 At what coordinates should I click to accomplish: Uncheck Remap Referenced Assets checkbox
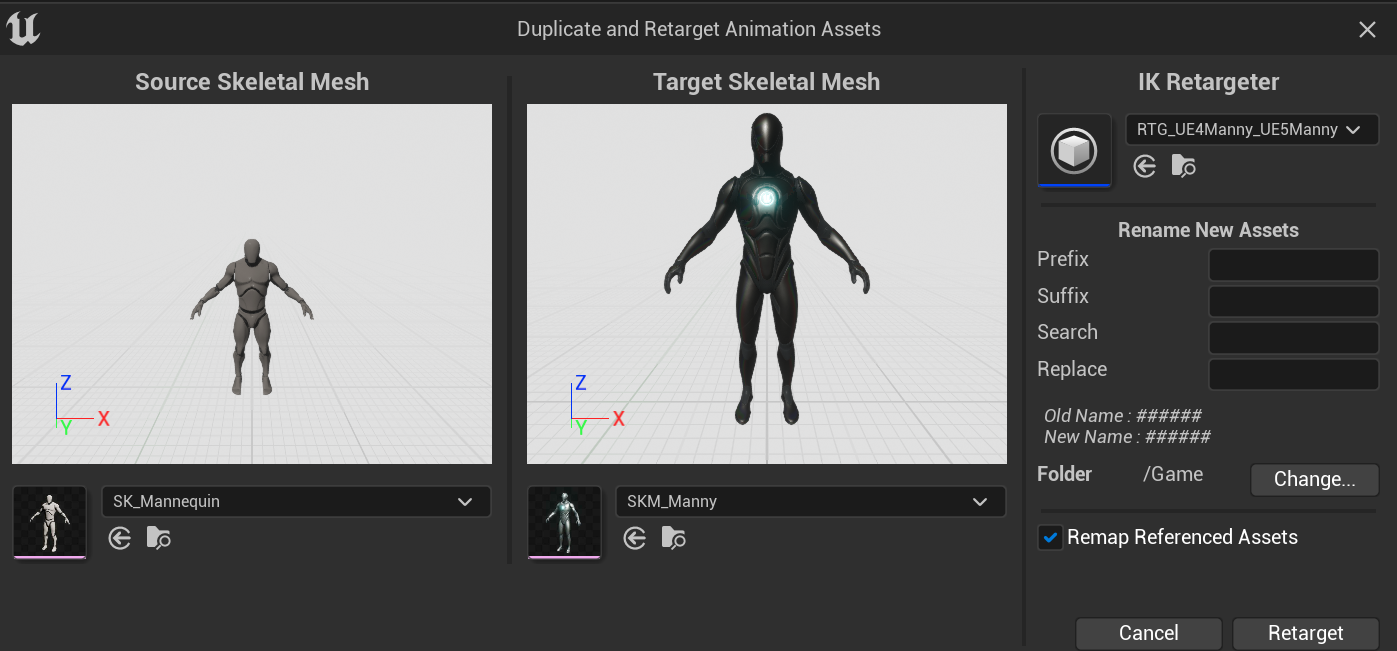coord(1050,538)
